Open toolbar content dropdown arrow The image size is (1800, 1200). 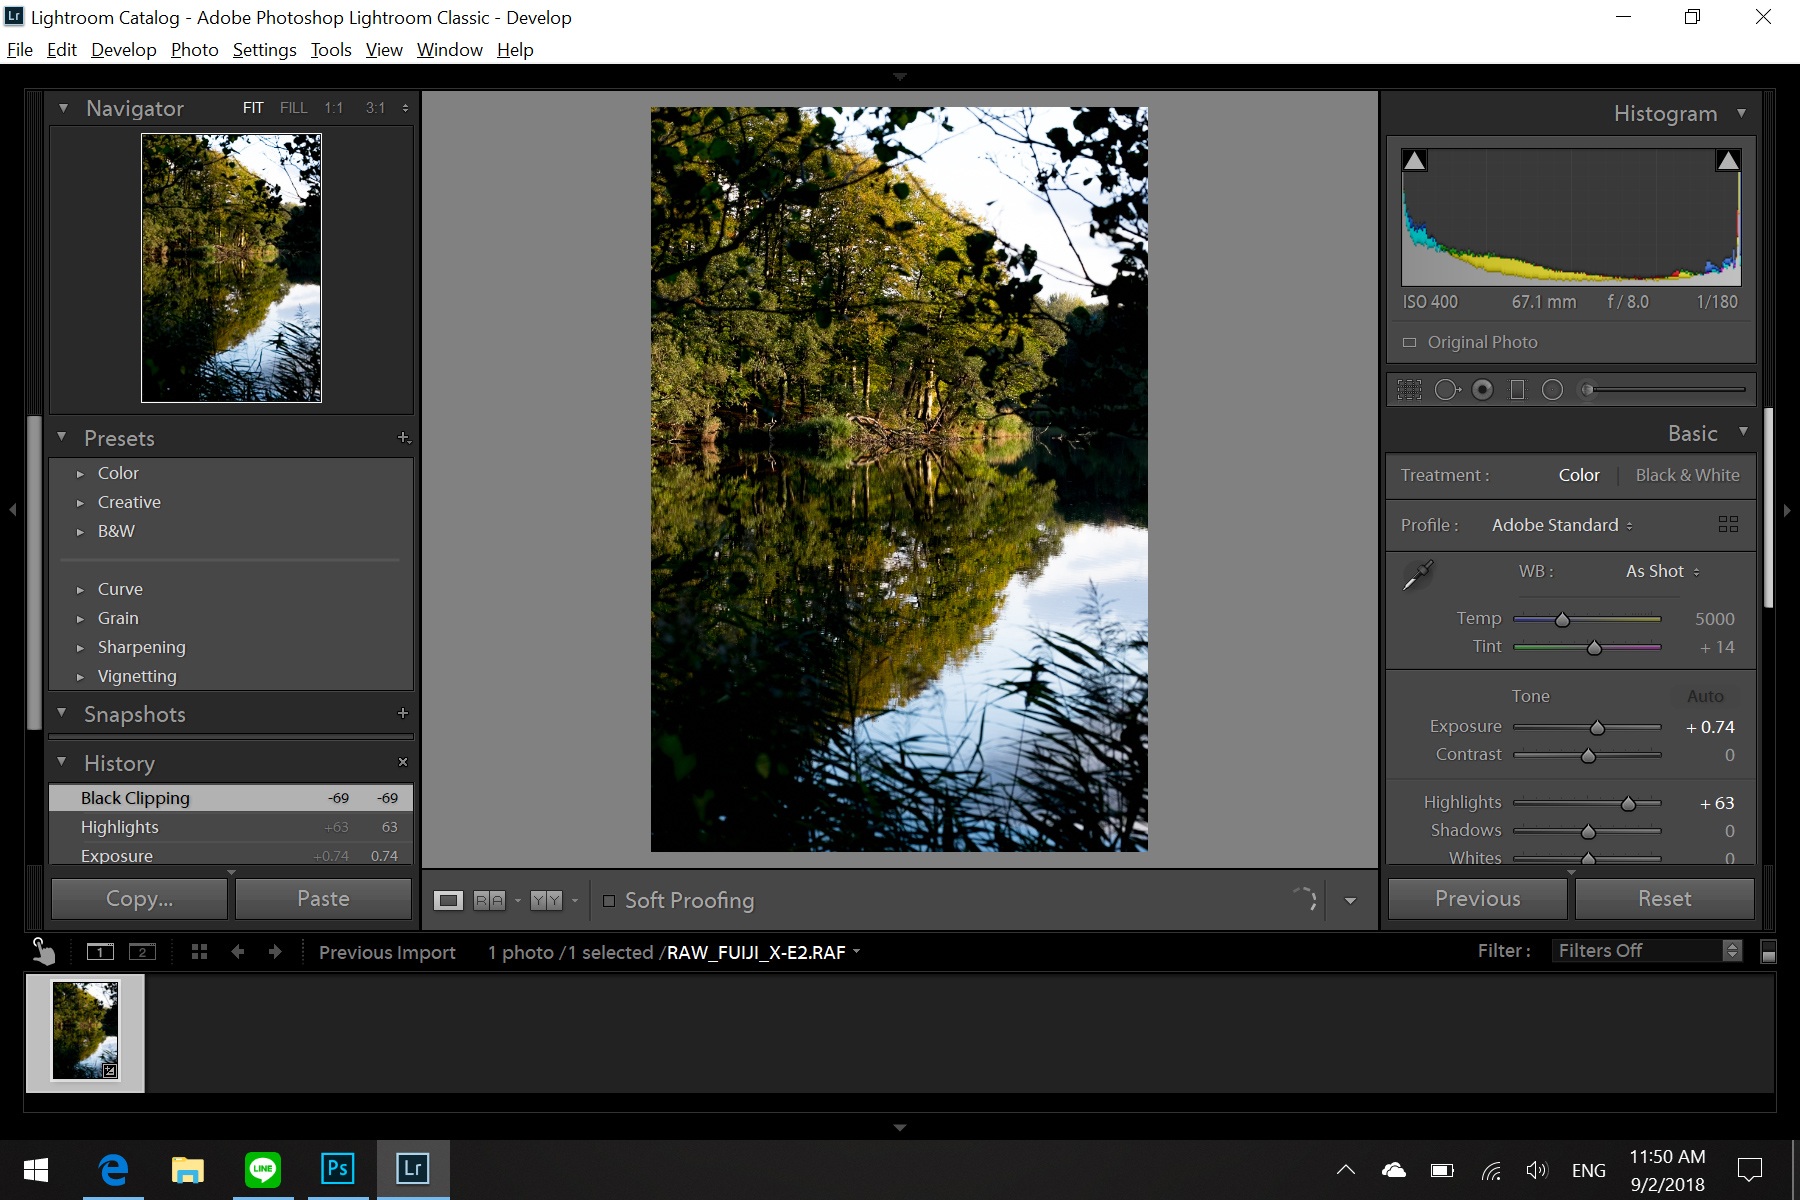point(1350,901)
